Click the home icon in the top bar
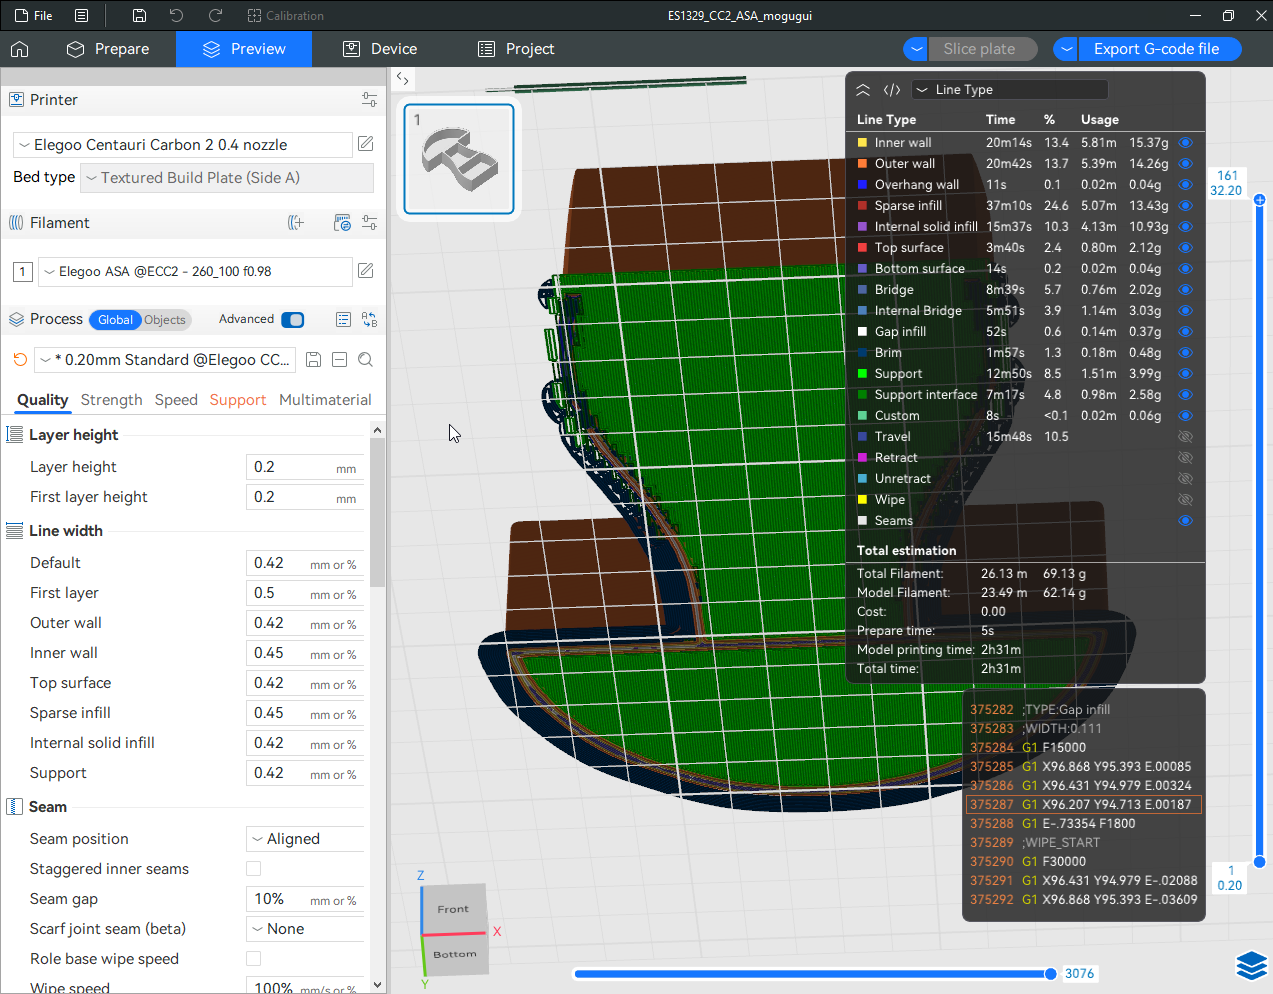Screen dimensions: 1273x994 20,49
